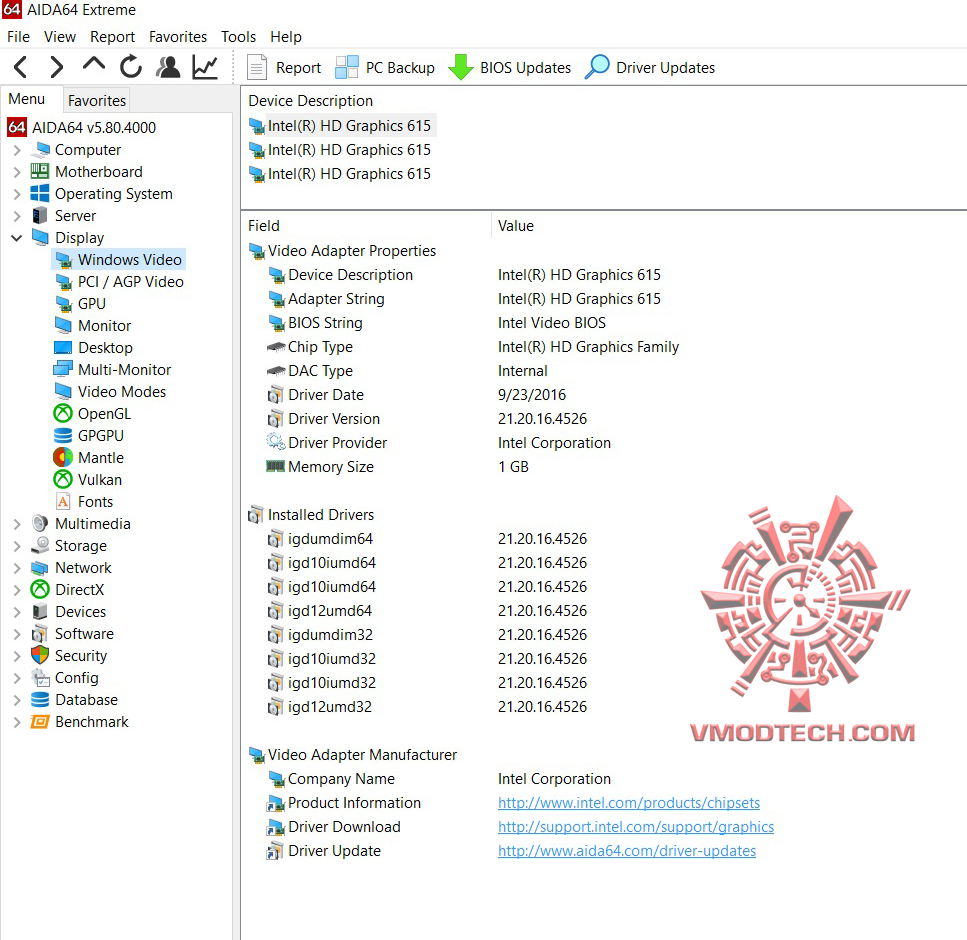Expand the Computer tree node
Viewport: 967px width, 940px height.
pyautogui.click(x=17, y=150)
